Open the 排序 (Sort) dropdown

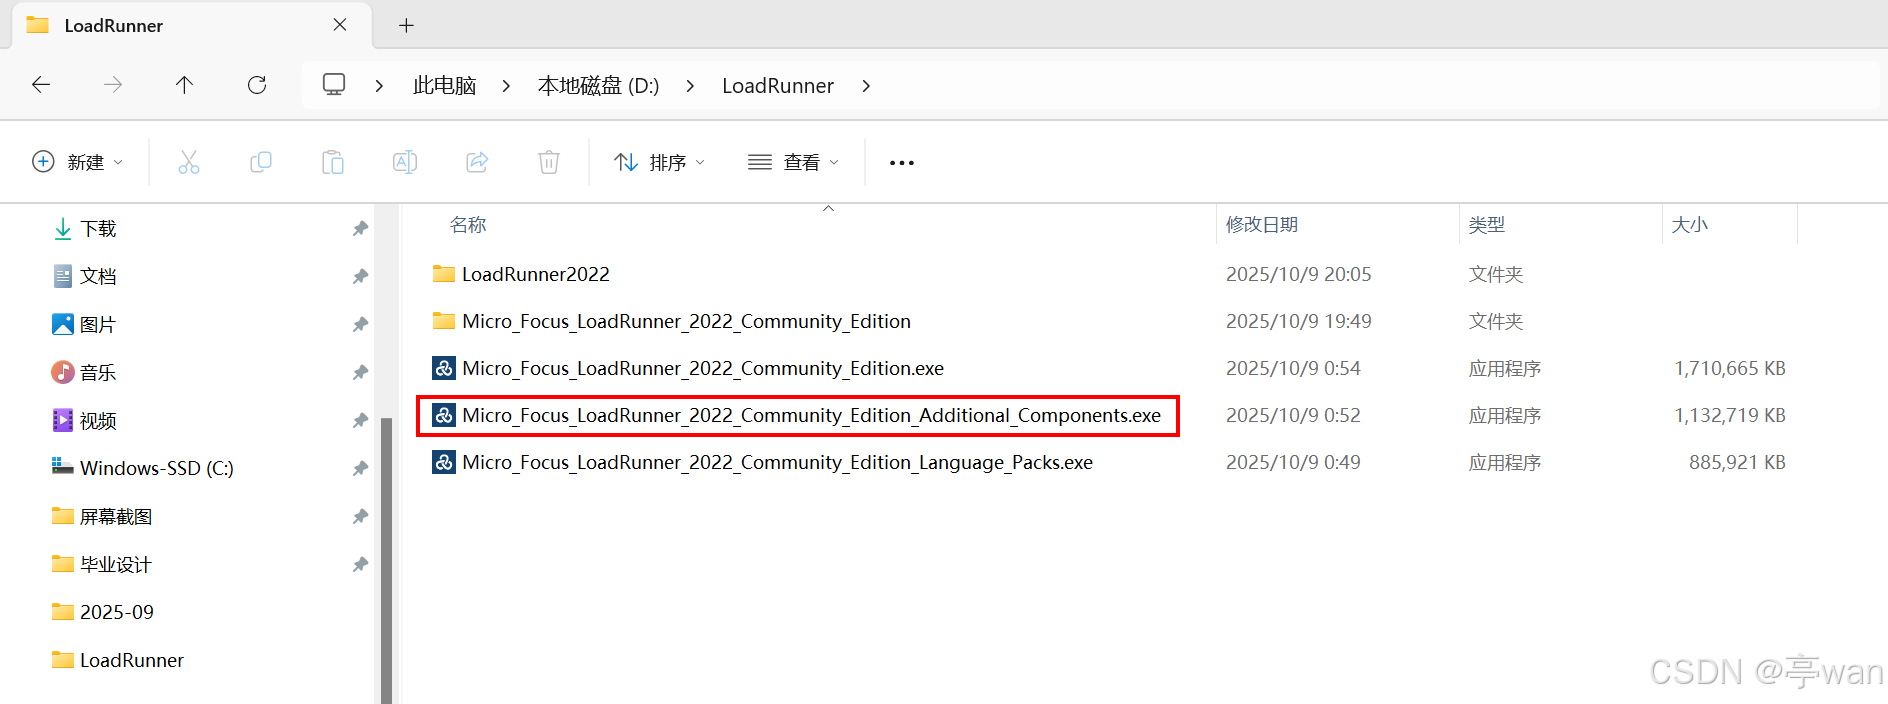click(x=660, y=162)
